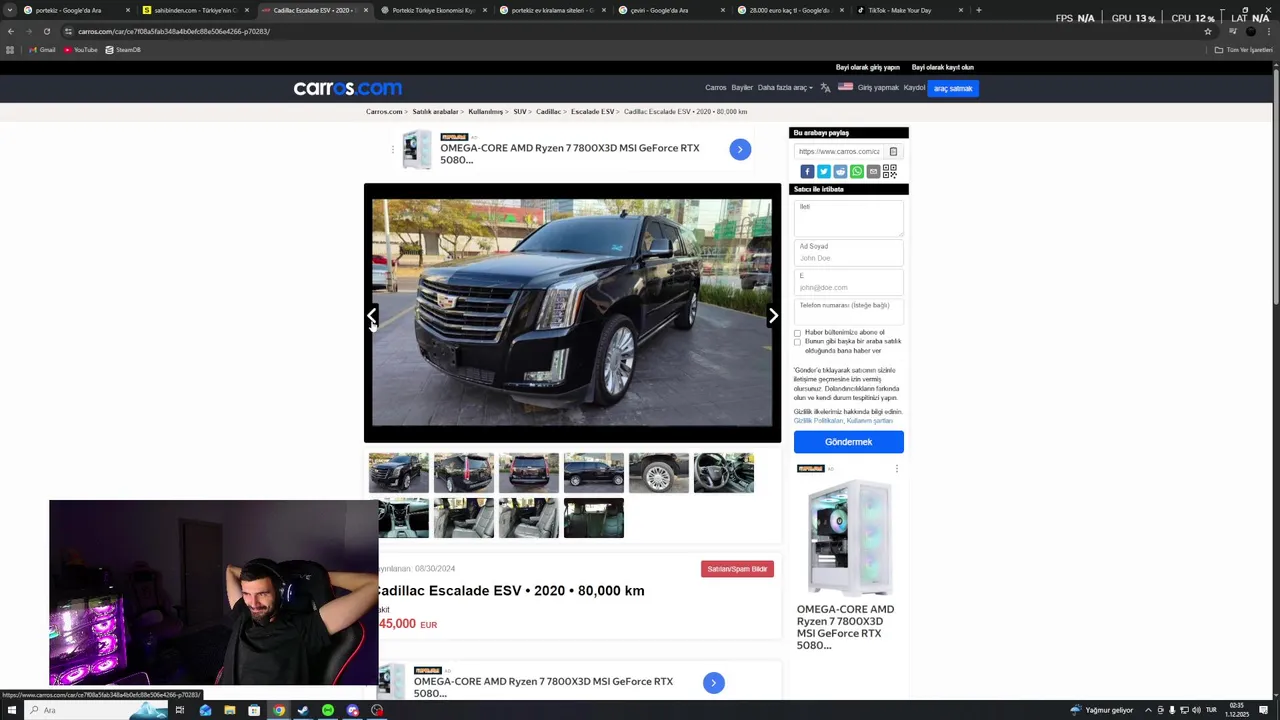Share listing by email icon
1280x720 pixels.
pyautogui.click(x=873, y=171)
